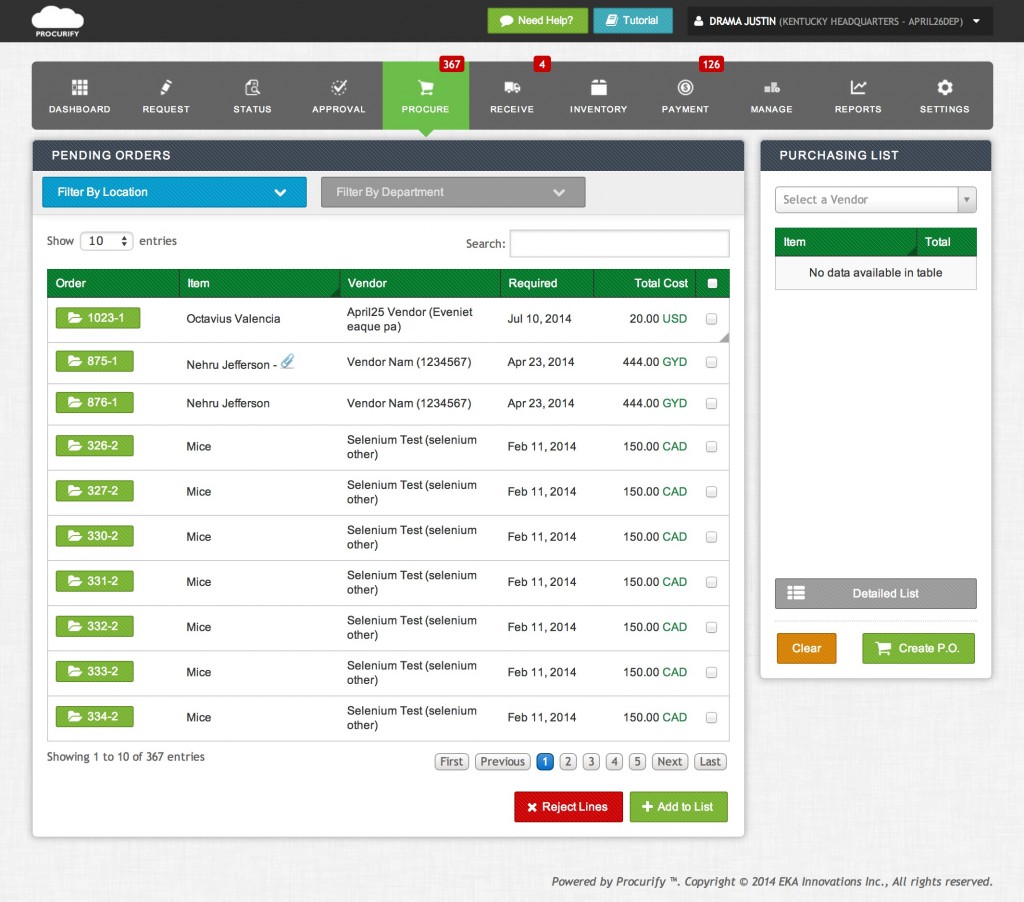Open order 331-2

95,581
